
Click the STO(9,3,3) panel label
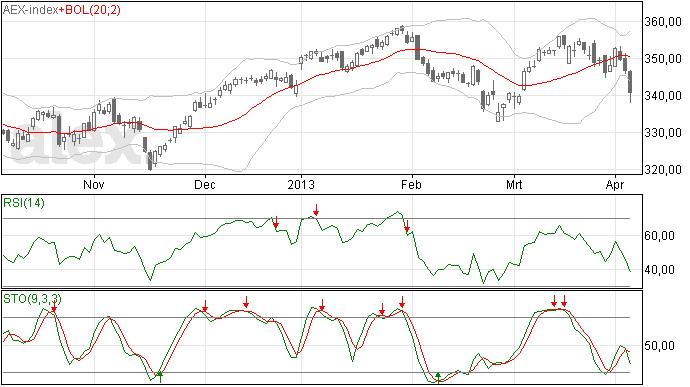tap(32, 299)
